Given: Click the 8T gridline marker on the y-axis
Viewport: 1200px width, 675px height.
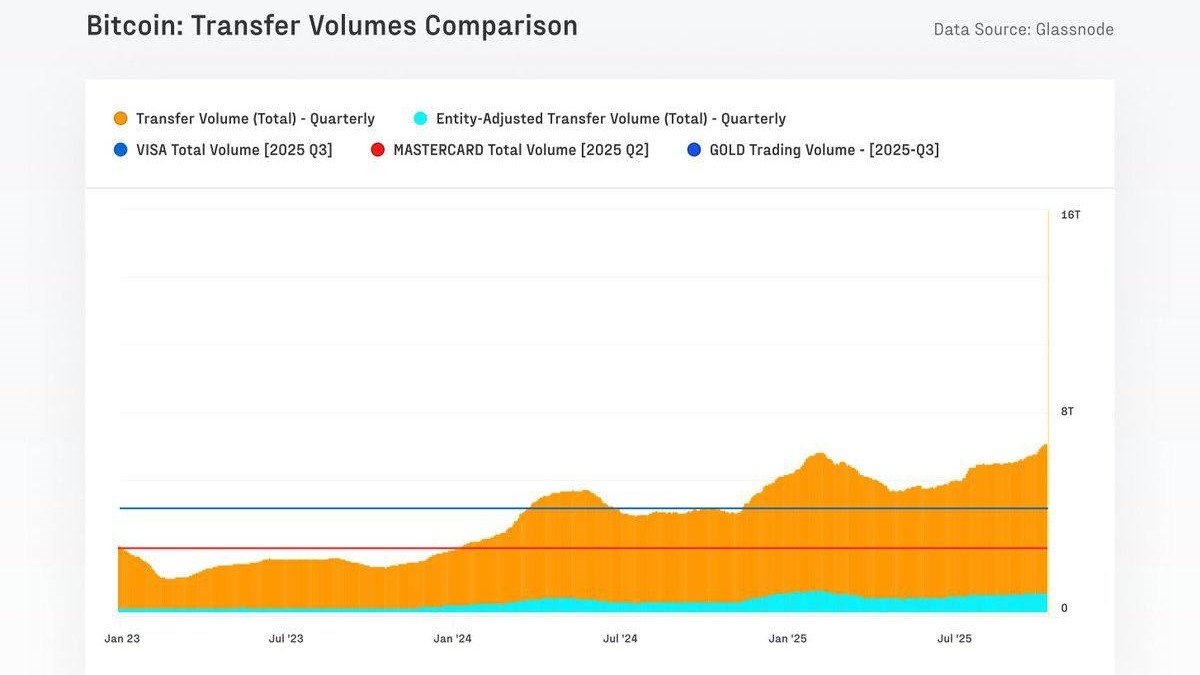Looking at the screenshot, I should tap(1067, 410).
